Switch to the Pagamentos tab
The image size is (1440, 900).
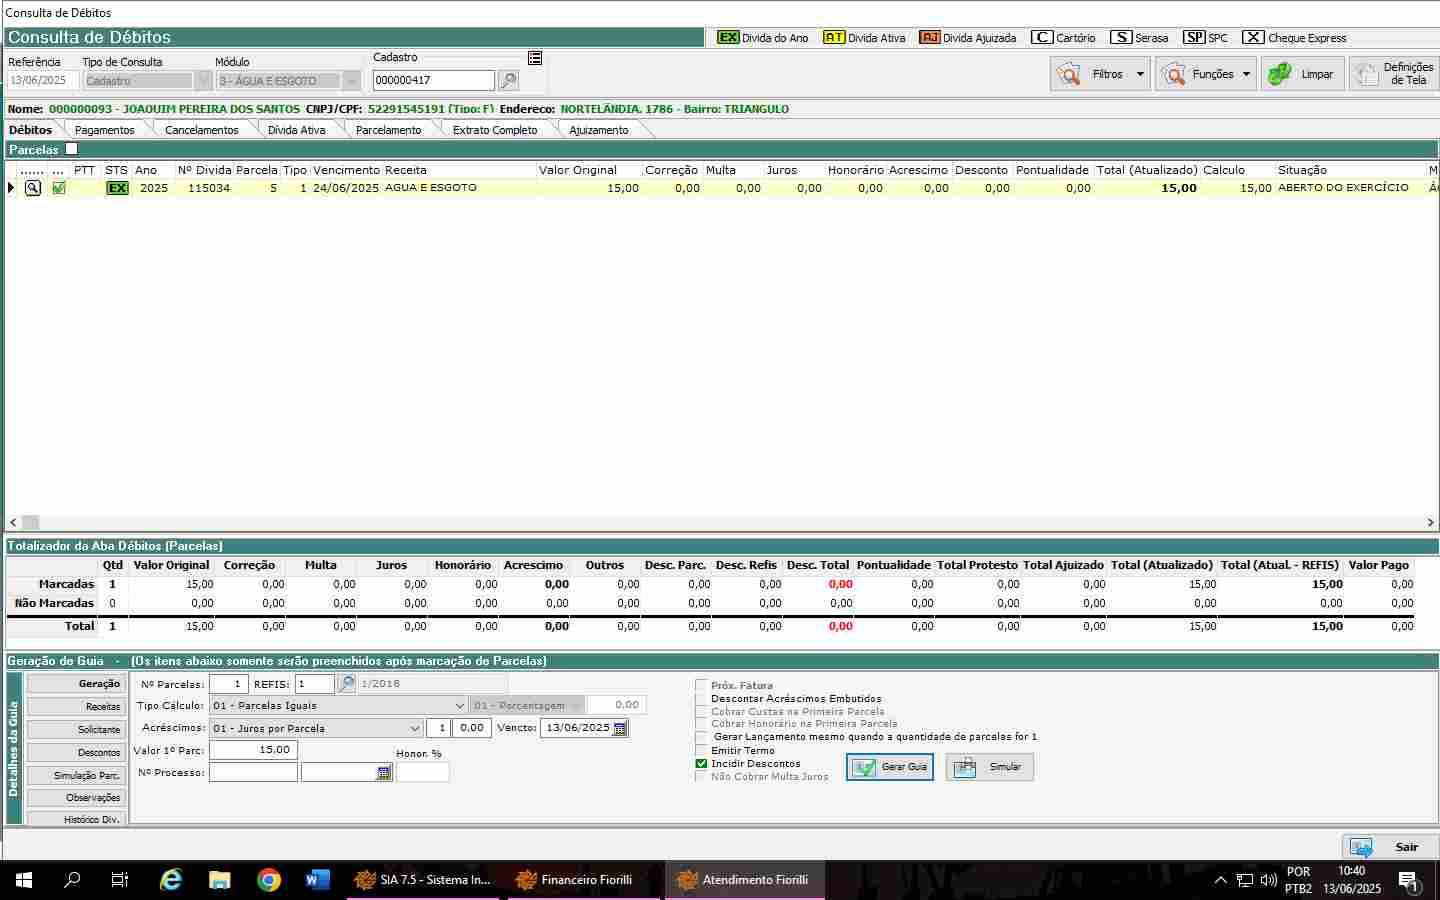(104, 130)
